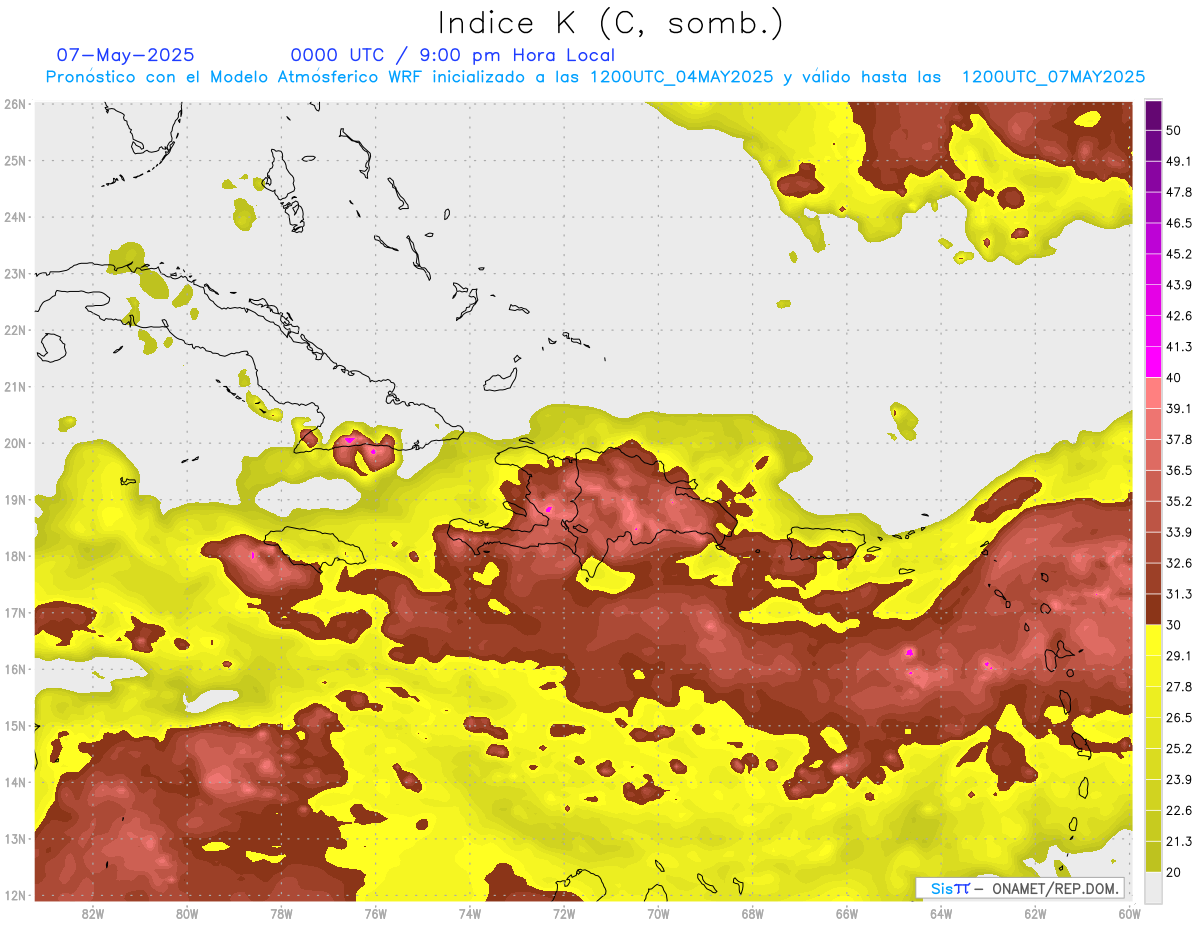Click the magenta colorbar segment between 40 and 41.3
Screen dimensions: 1200x927
tap(1153, 362)
